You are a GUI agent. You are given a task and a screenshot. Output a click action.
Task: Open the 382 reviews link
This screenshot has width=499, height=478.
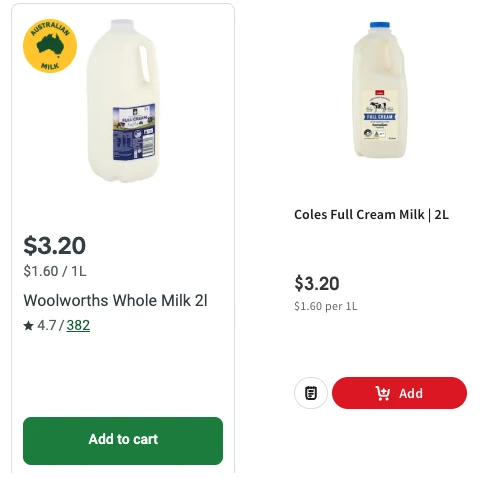pos(78,325)
